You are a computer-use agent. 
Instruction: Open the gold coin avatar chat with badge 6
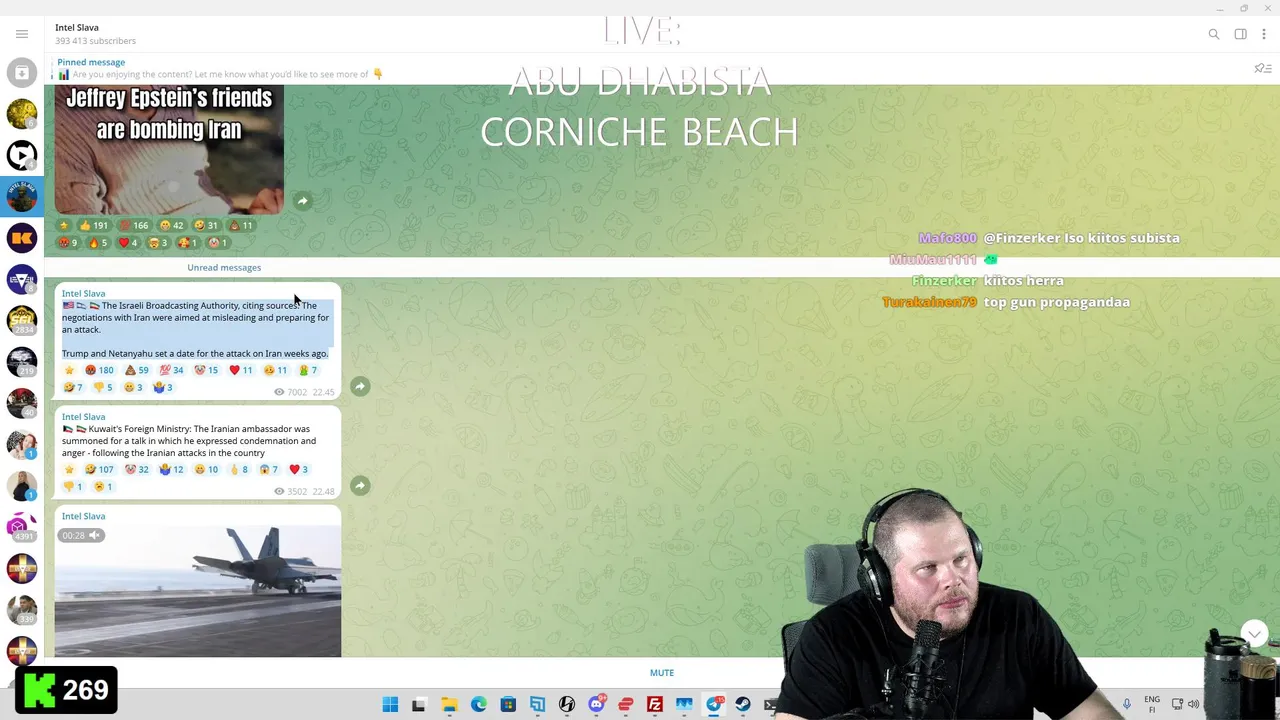[x=22, y=114]
